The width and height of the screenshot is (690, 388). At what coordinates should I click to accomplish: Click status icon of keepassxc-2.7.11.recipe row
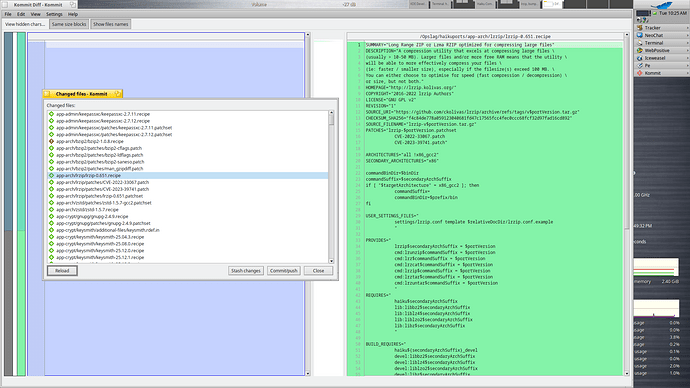[x=51, y=114]
